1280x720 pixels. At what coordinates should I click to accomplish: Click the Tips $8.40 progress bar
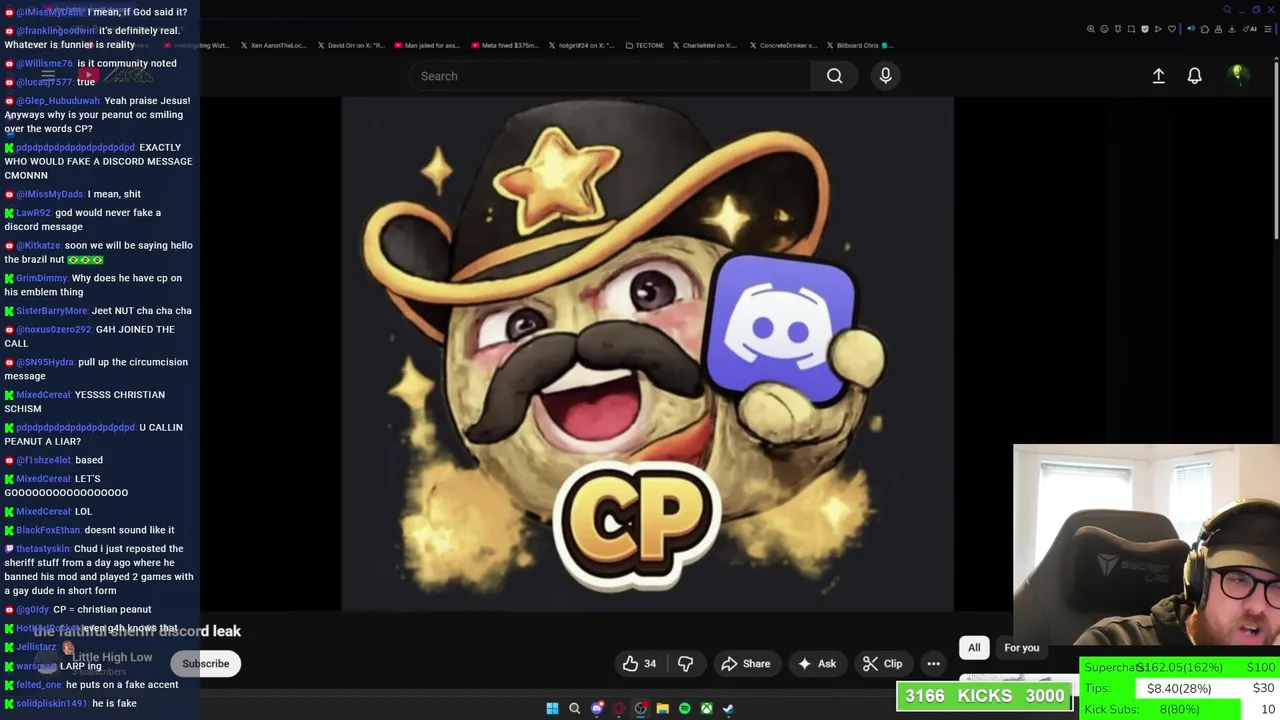(1179, 688)
